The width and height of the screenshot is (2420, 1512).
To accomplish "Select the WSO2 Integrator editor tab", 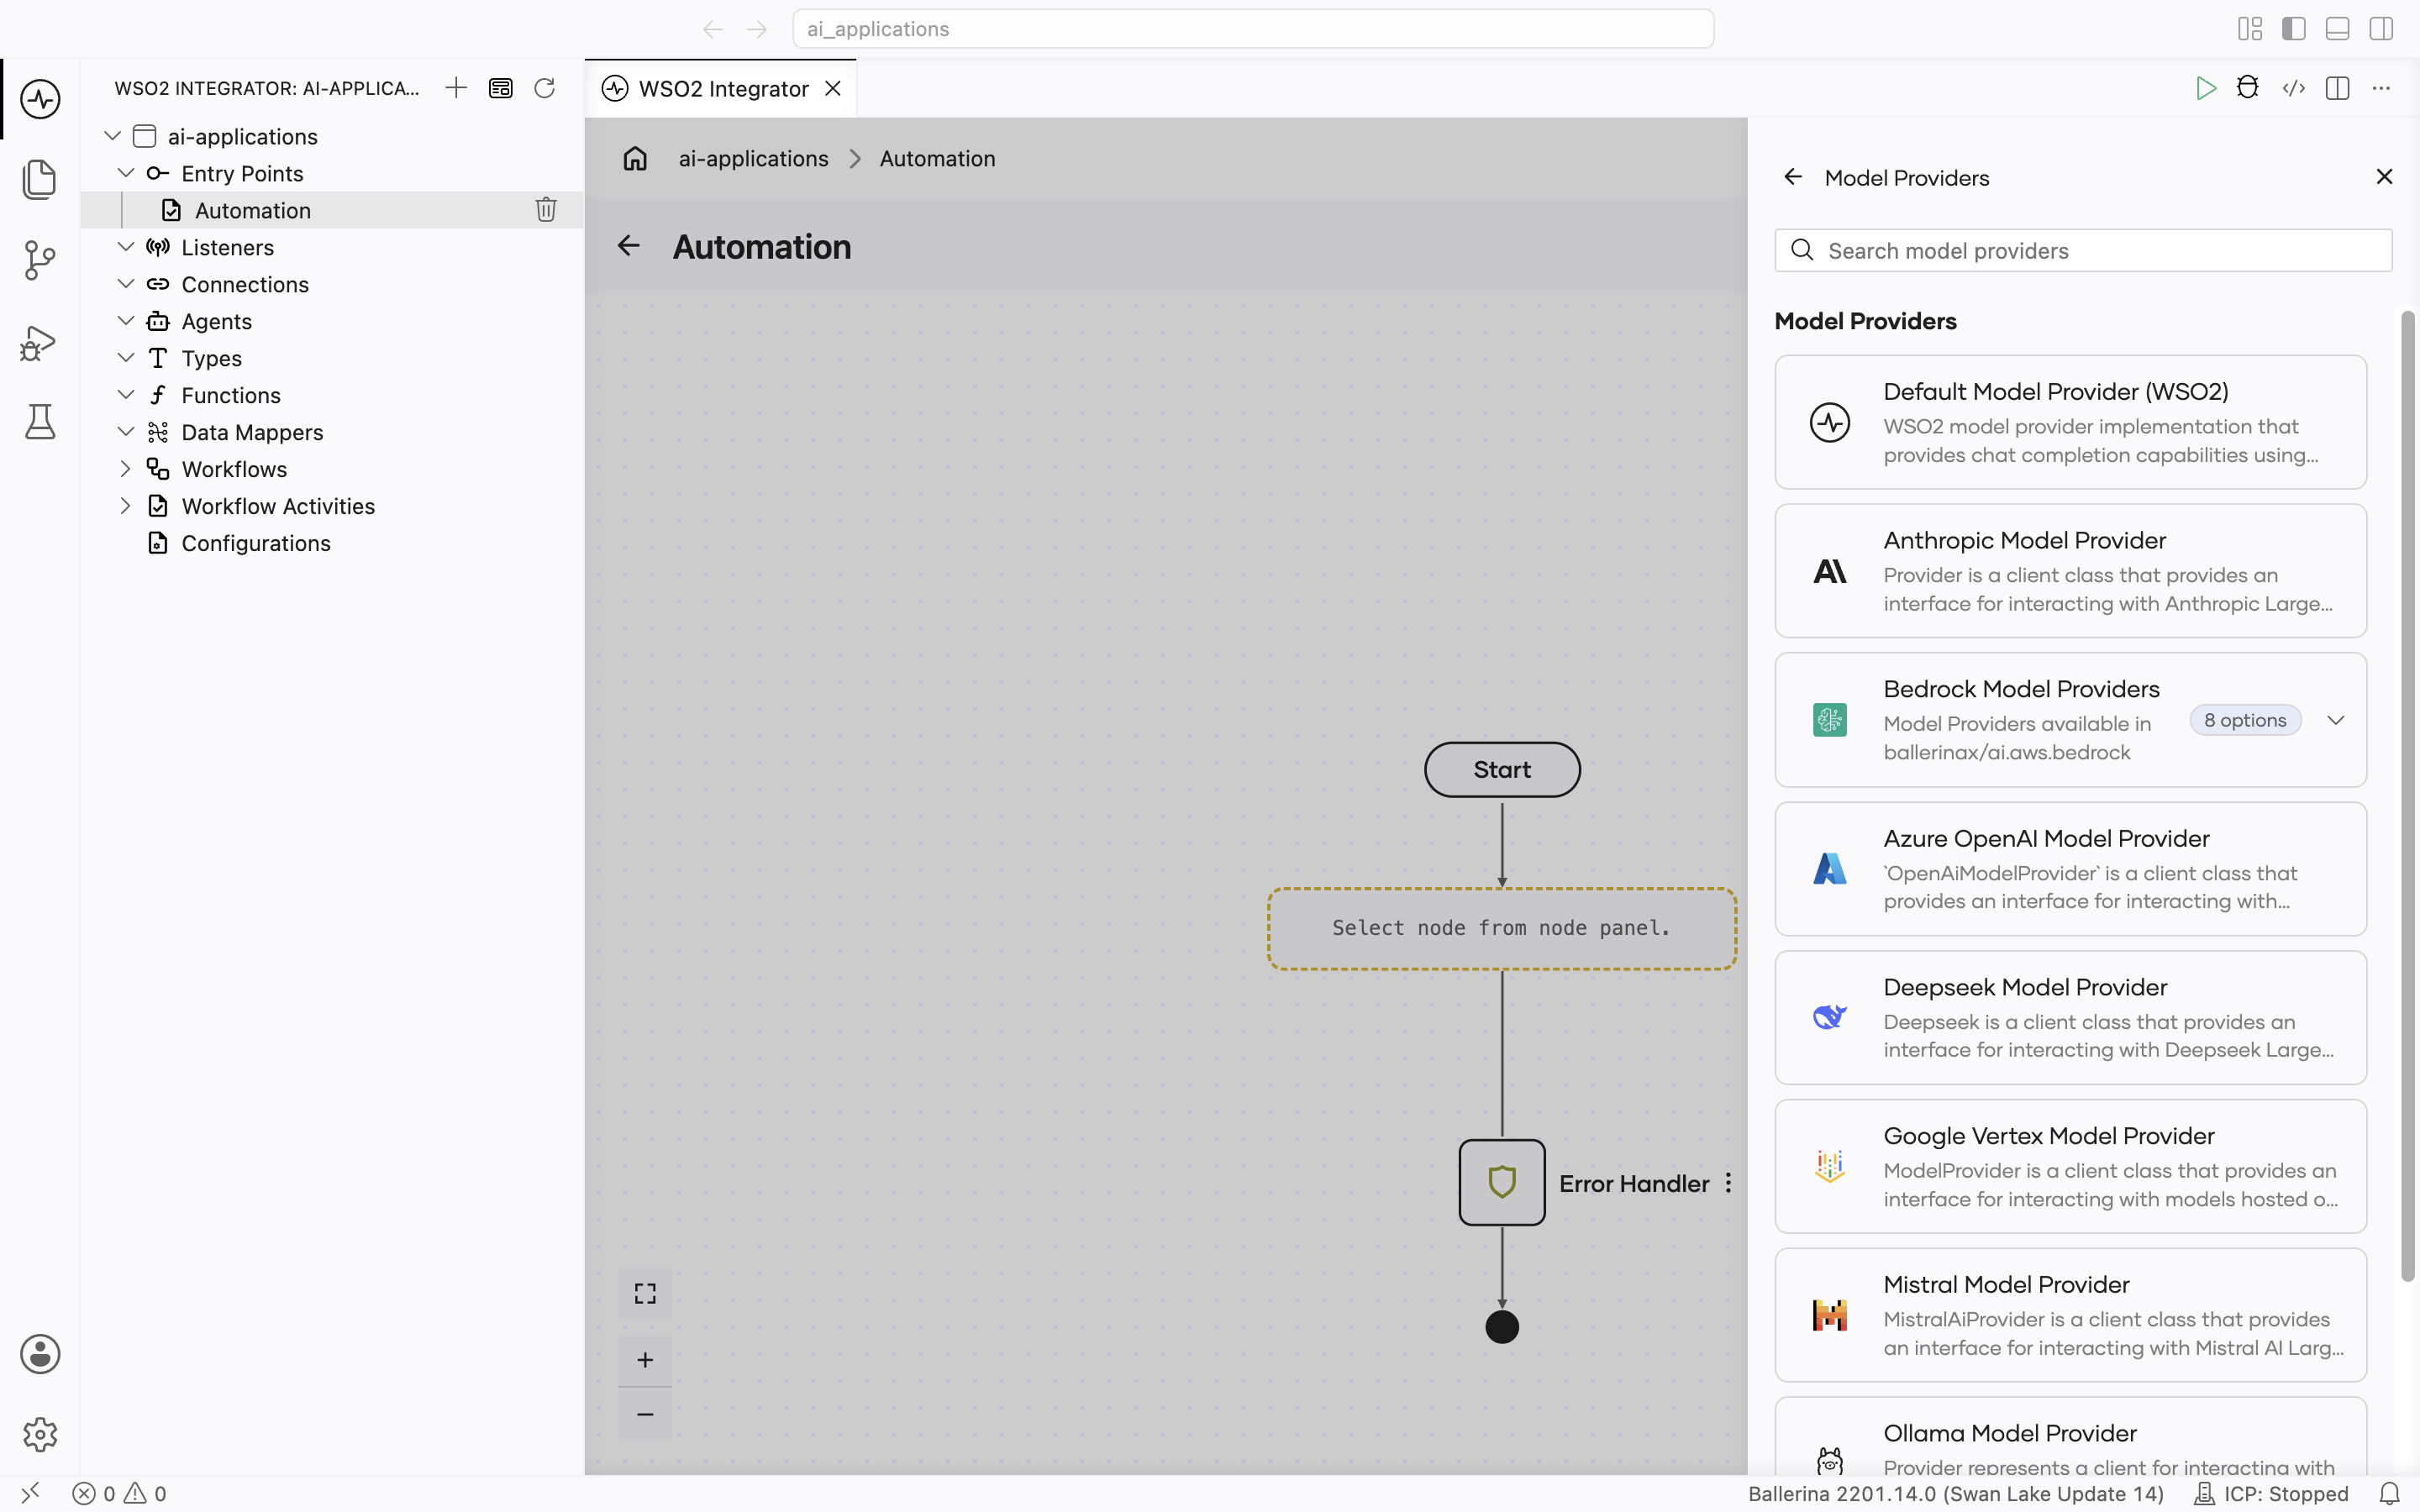I will (x=721, y=88).
